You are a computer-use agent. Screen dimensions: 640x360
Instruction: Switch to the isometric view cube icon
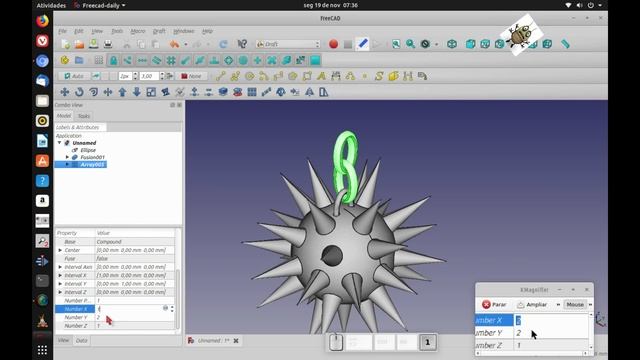(x=452, y=44)
